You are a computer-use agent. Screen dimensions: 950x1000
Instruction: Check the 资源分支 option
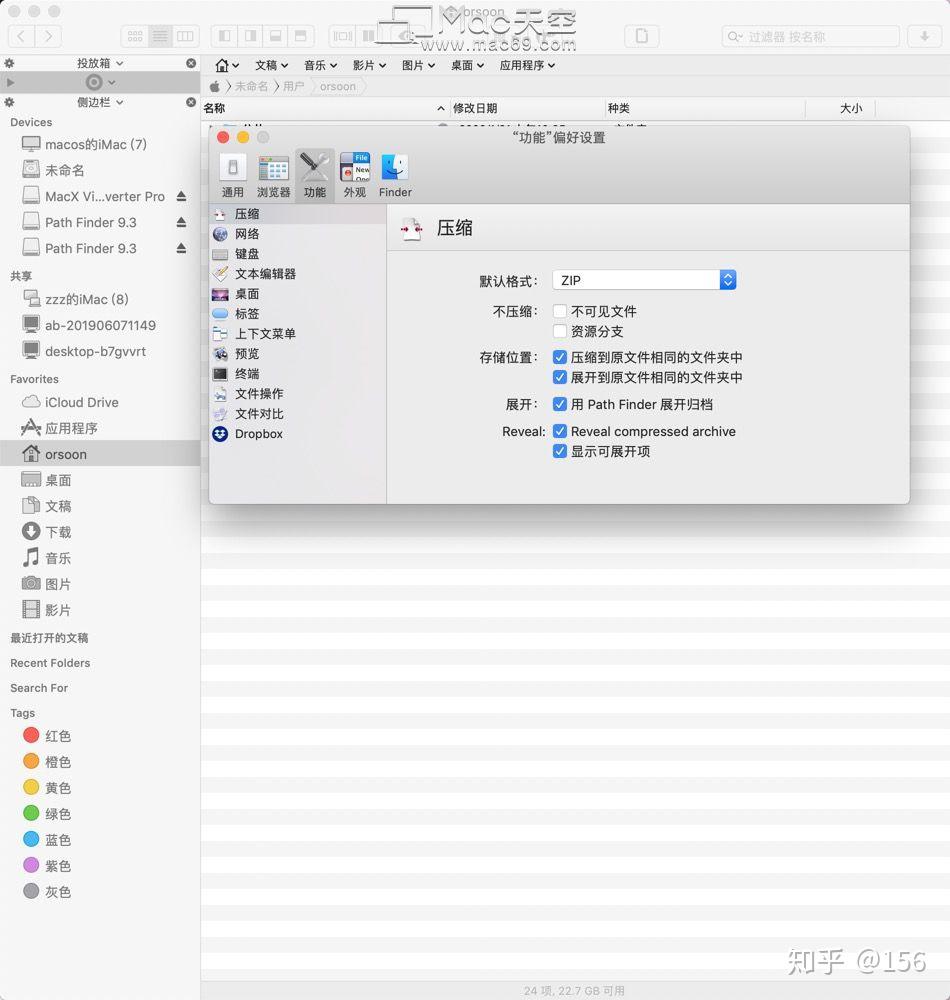pos(560,331)
